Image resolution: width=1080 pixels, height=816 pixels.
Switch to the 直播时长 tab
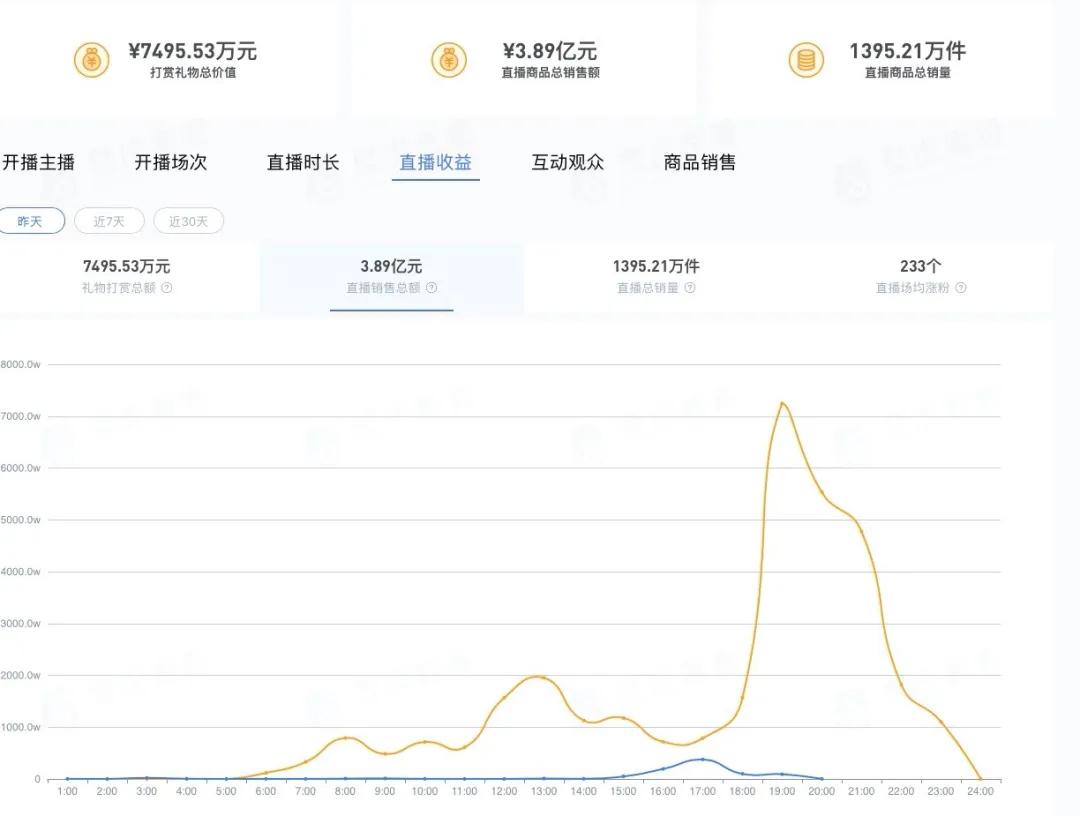303,162
